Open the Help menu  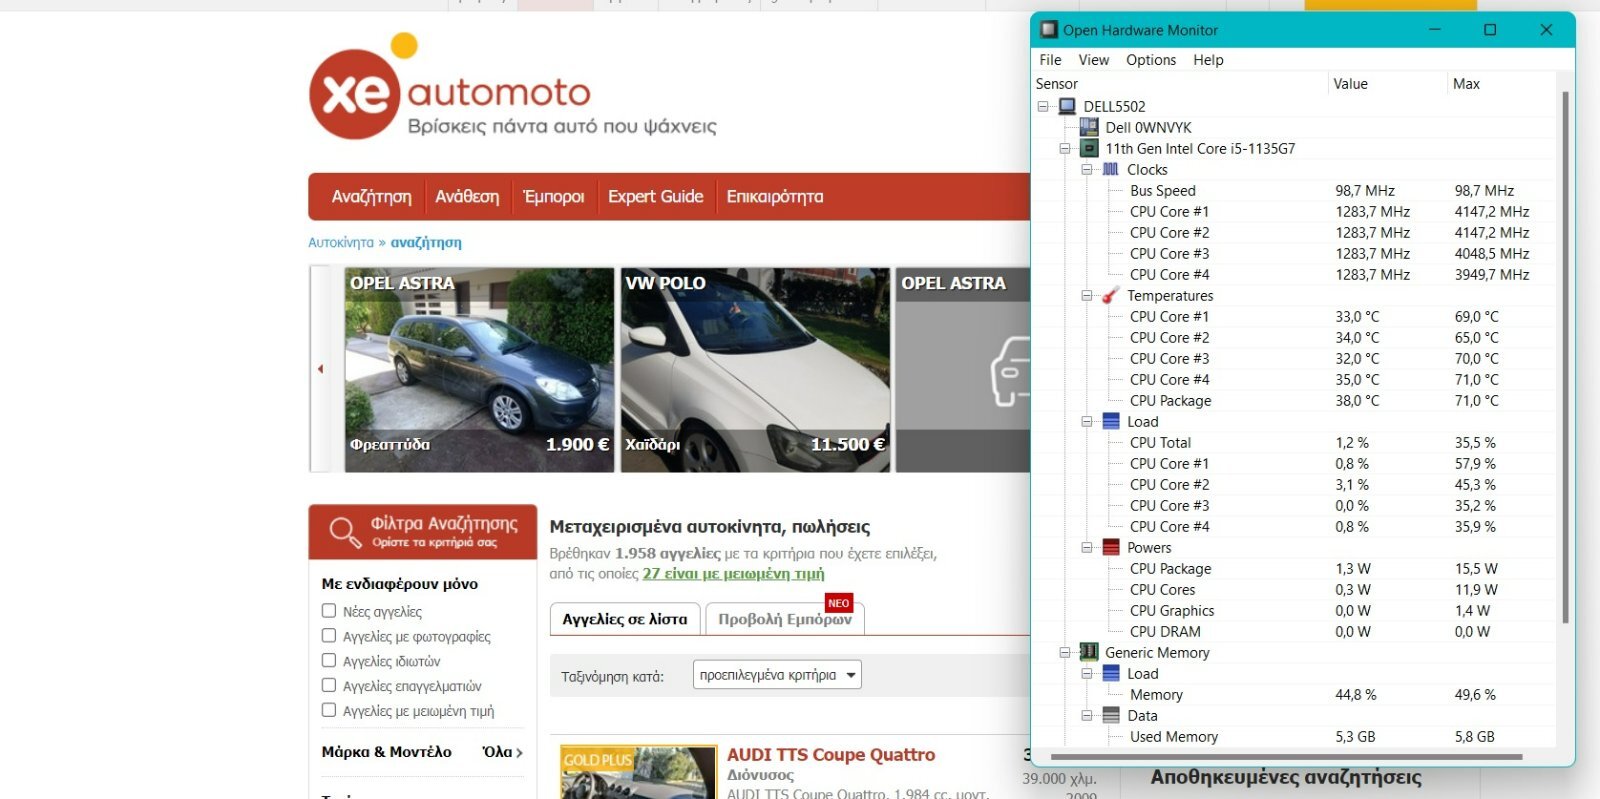[1208, 60]
